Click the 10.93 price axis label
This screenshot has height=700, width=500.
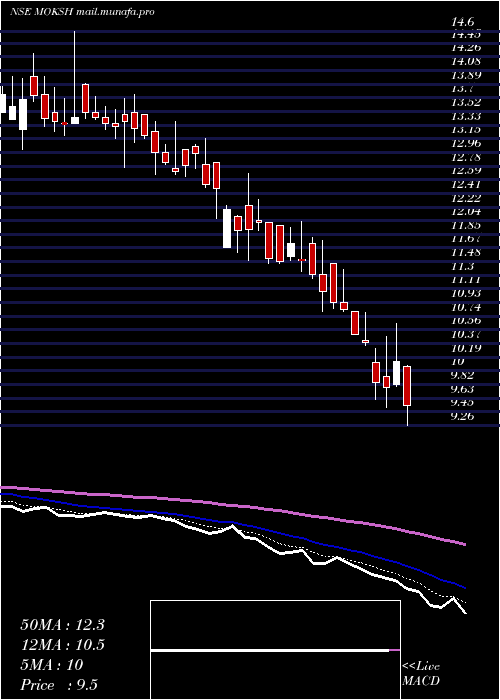click(x=466, y=293)
